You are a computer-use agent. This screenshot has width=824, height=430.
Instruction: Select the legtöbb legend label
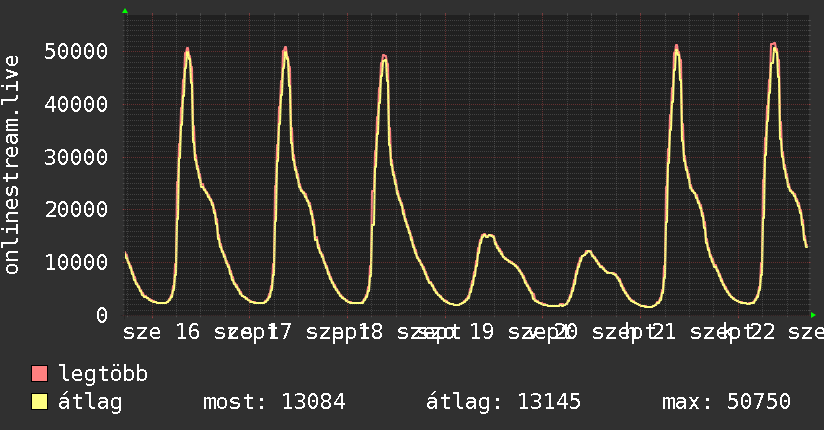pos(103,374)
